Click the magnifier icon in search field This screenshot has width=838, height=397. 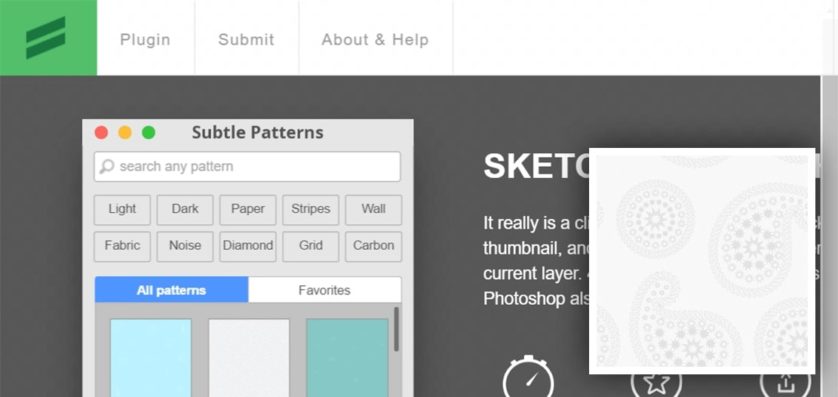coord(107,166)
